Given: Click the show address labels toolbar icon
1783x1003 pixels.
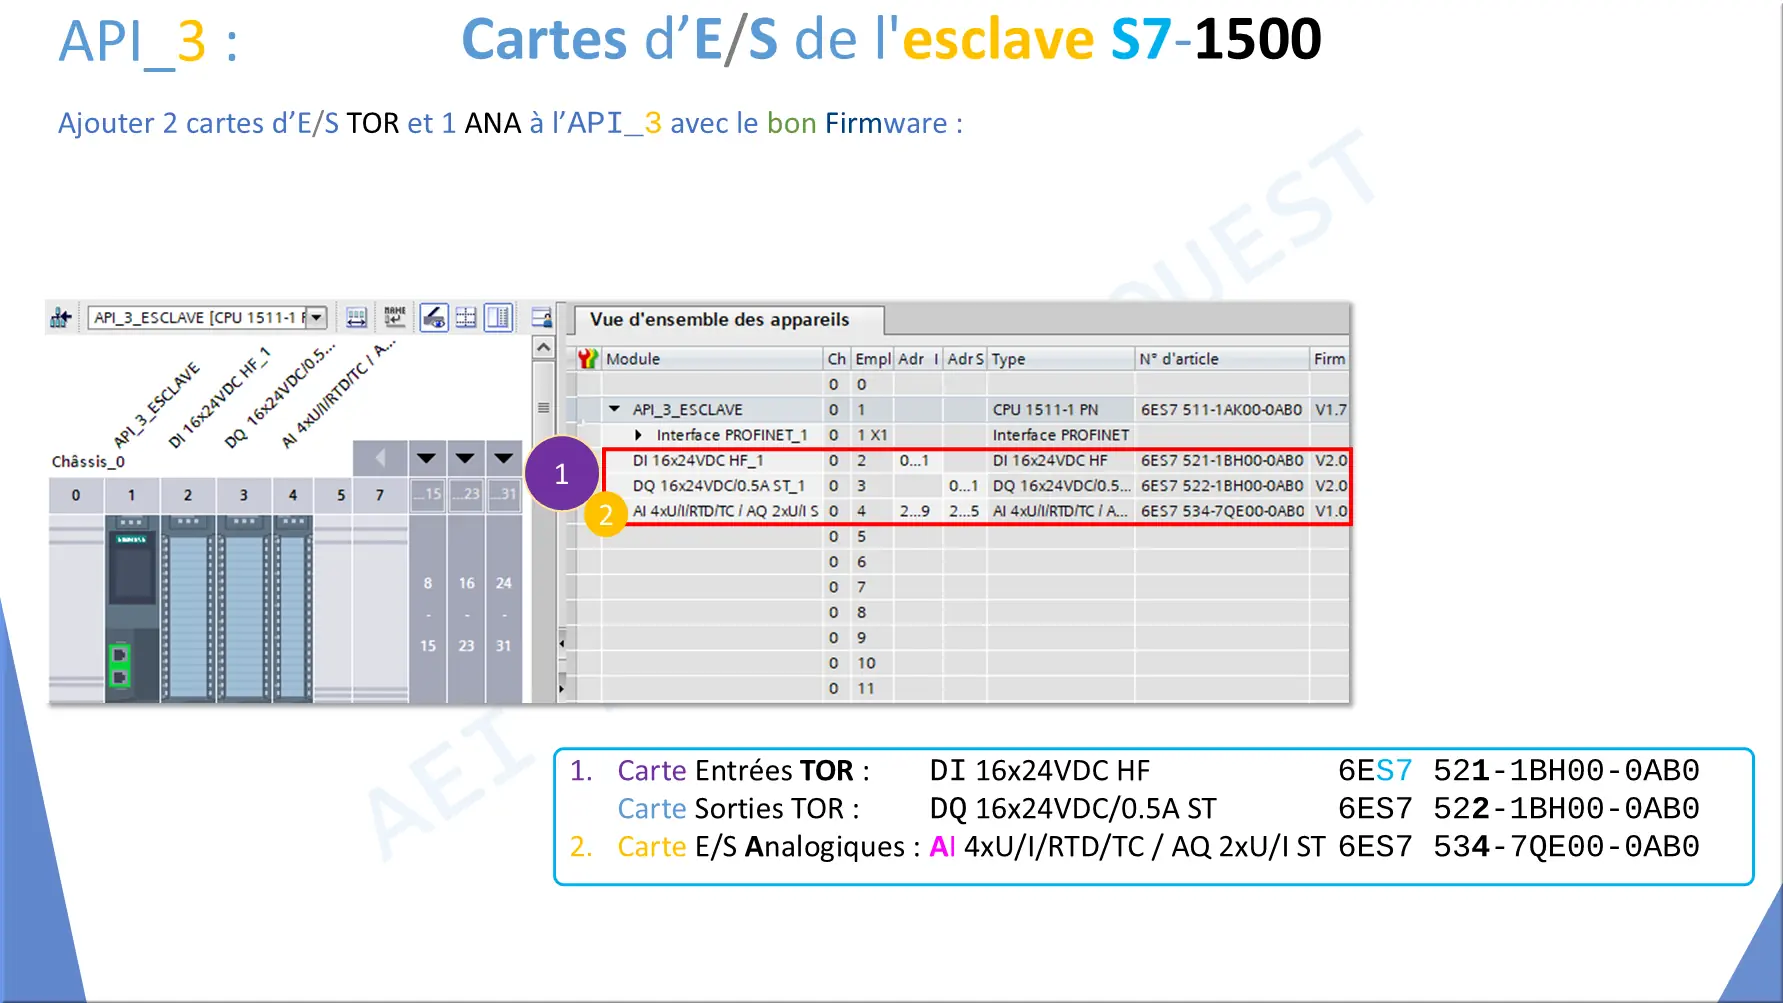Looking at the screenshot, I should (356, 318).
